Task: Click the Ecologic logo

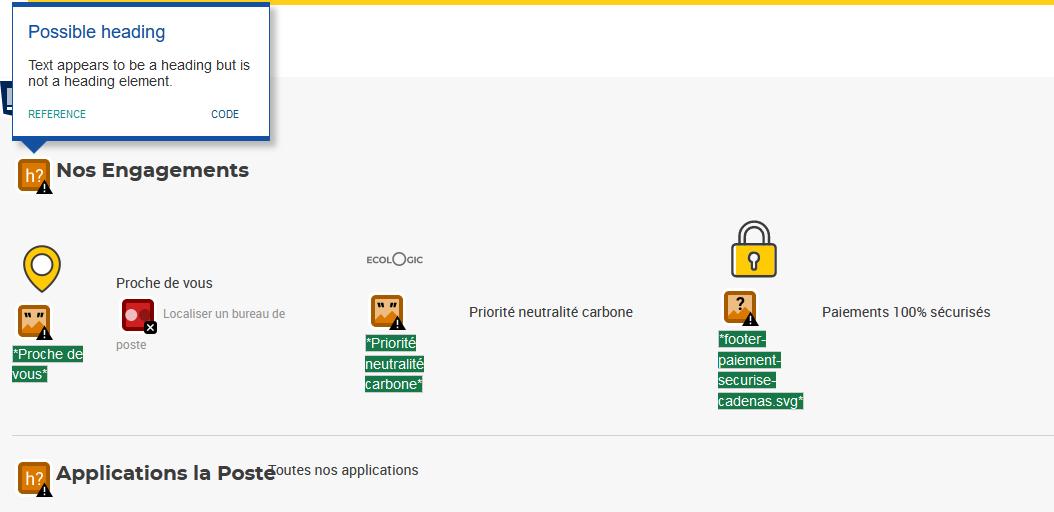Action: (x=395, y=260)
